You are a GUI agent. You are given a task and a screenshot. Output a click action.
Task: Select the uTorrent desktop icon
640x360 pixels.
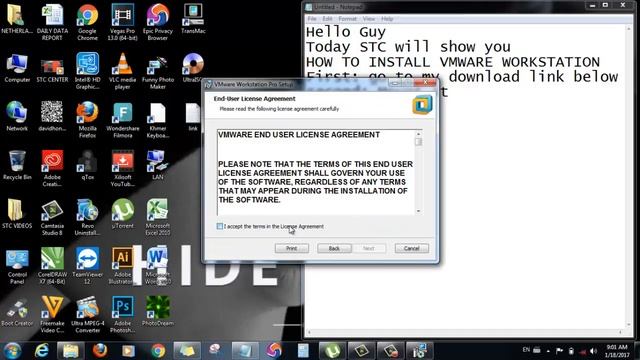[122, 214]
